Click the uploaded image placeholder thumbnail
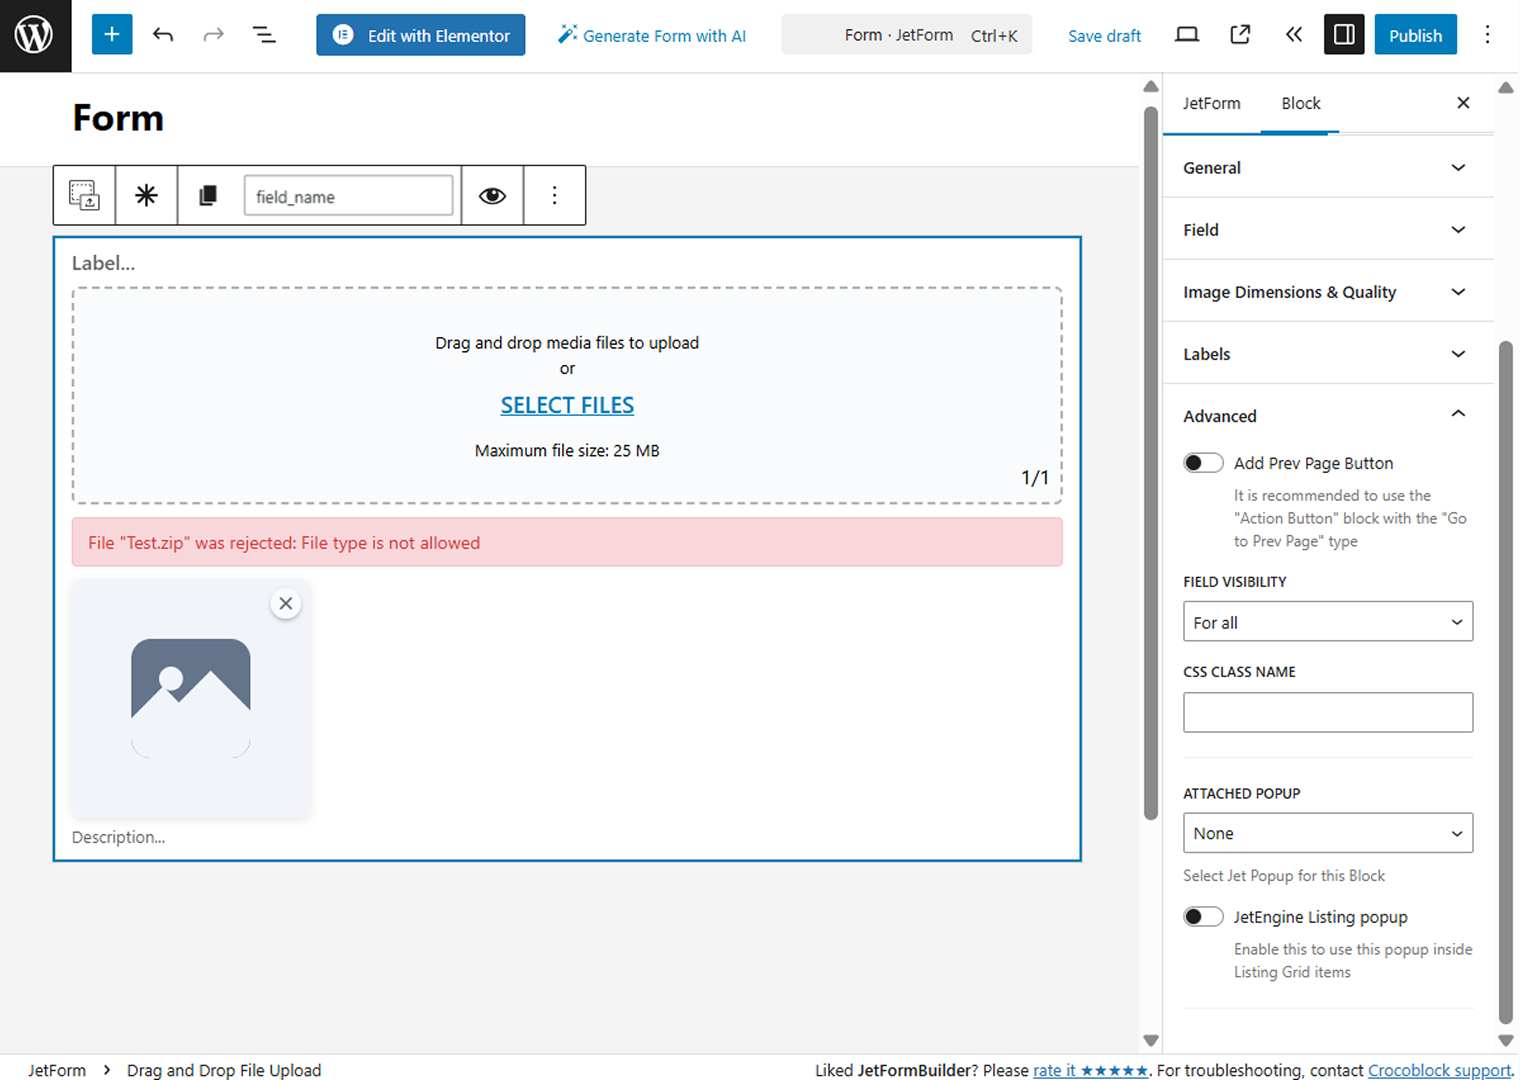The height and width of the screenshot is (1080, 1520). click(191, 698)
